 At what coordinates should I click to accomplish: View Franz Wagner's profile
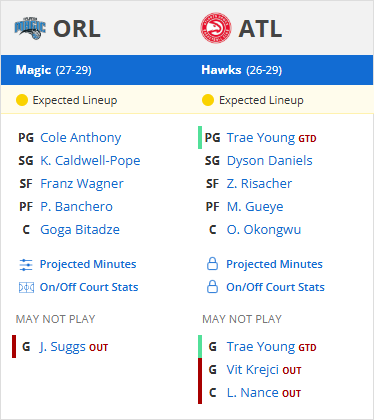(82, 184)
